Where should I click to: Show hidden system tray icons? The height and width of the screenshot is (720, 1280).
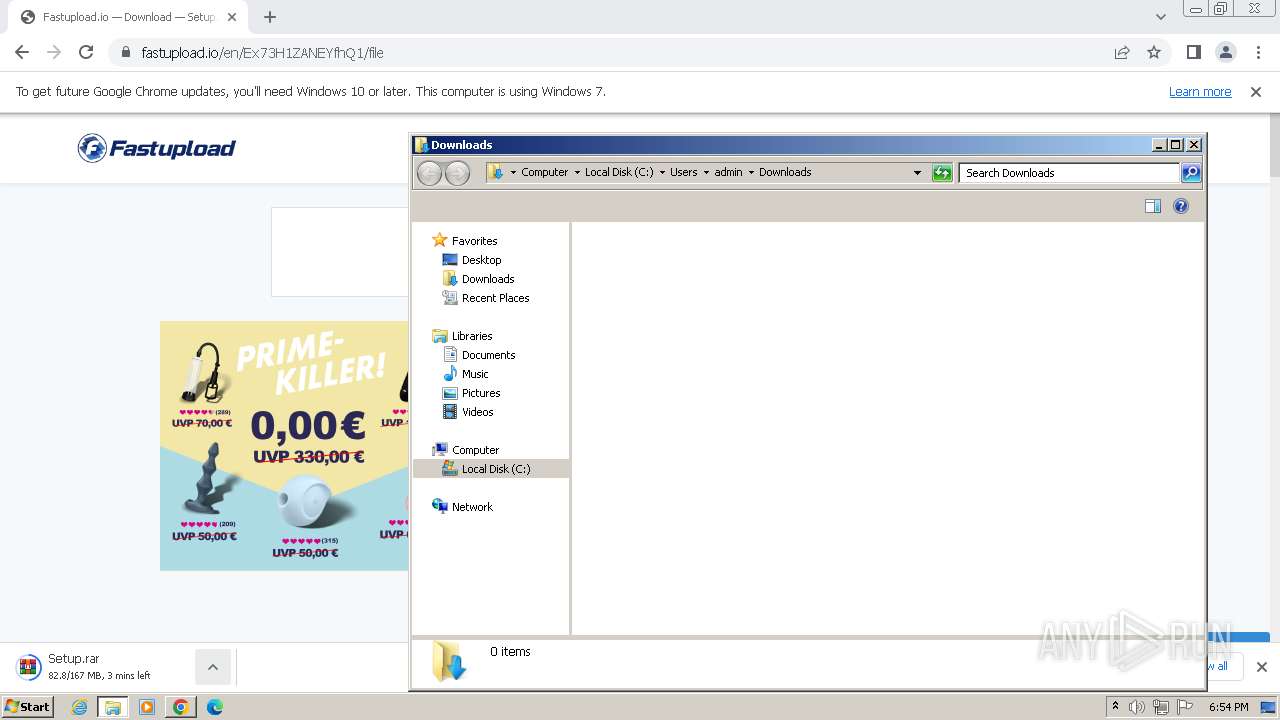coord(1115,707)
